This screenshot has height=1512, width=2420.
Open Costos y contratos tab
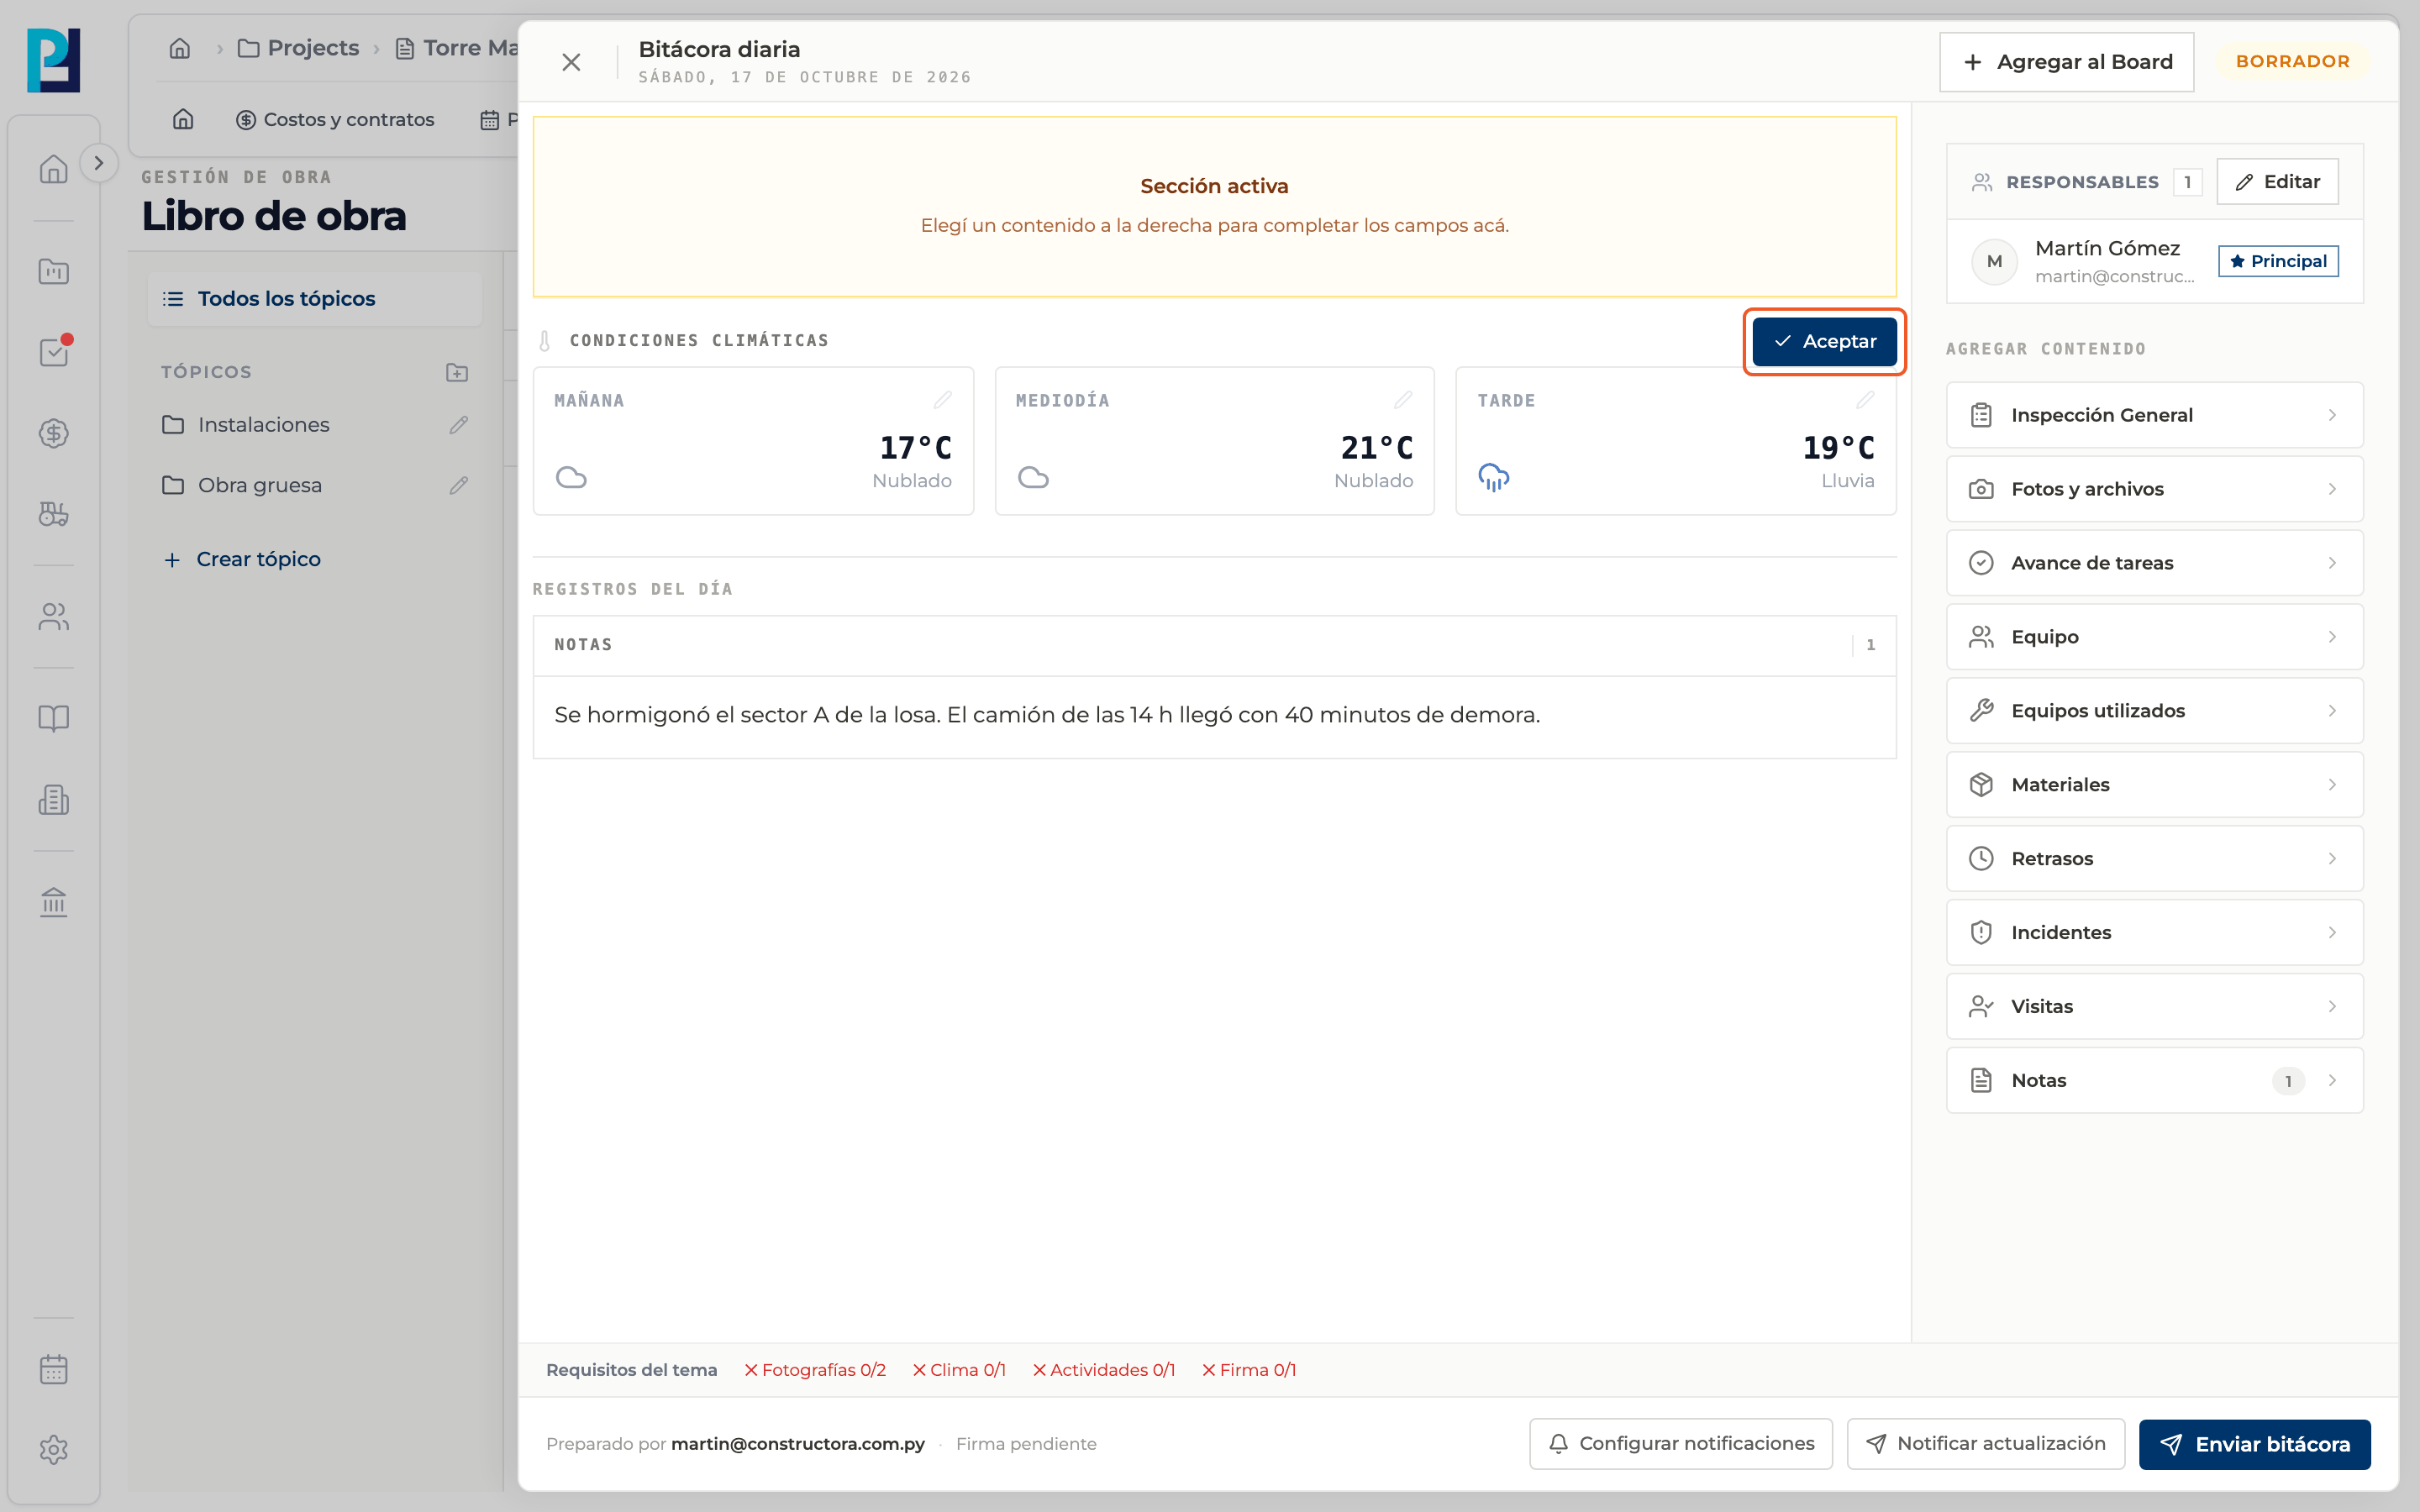335,120
